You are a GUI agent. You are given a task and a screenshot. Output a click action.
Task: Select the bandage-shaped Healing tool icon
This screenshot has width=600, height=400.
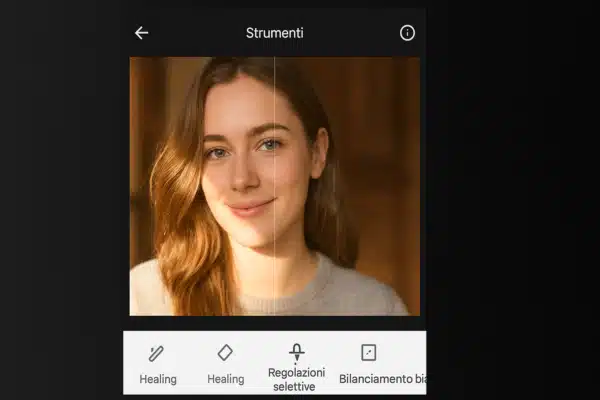point(157,353)
